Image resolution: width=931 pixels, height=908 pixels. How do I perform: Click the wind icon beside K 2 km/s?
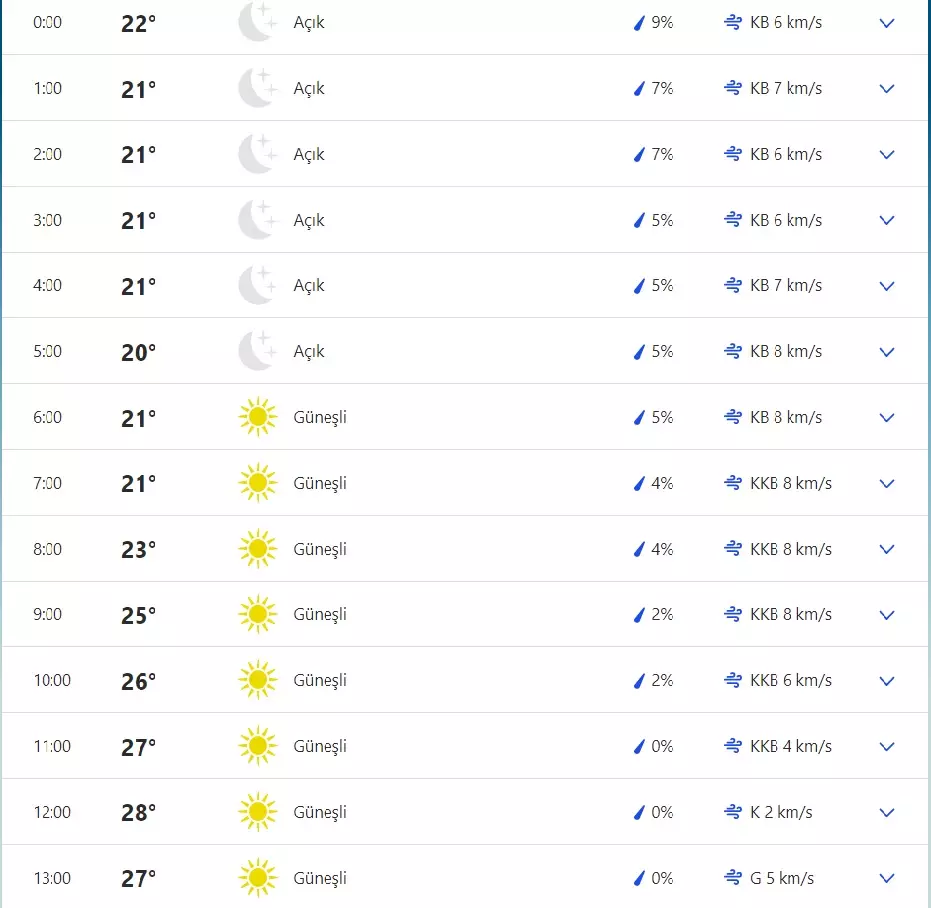tap(732, 812)
